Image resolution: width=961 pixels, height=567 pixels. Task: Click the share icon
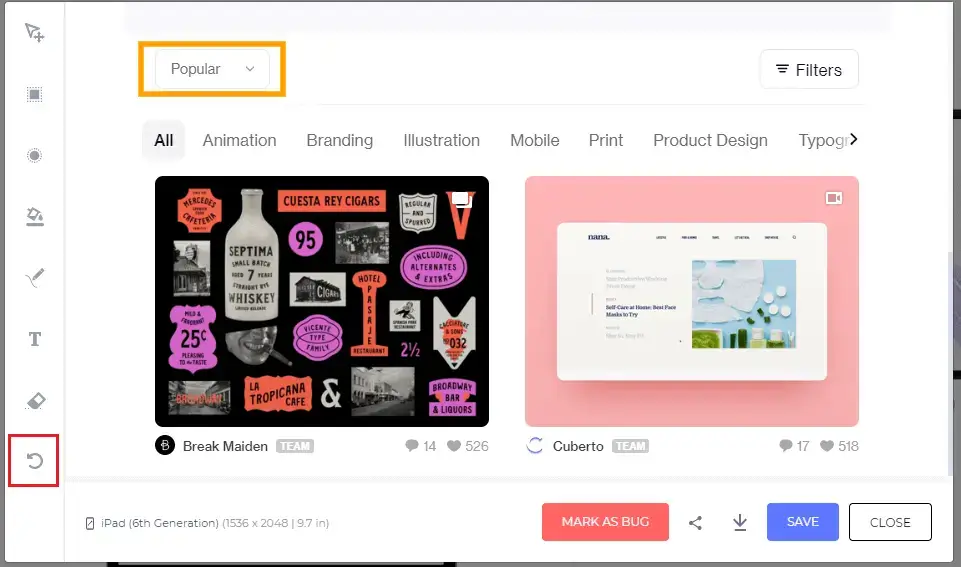(x=696, y=522)
